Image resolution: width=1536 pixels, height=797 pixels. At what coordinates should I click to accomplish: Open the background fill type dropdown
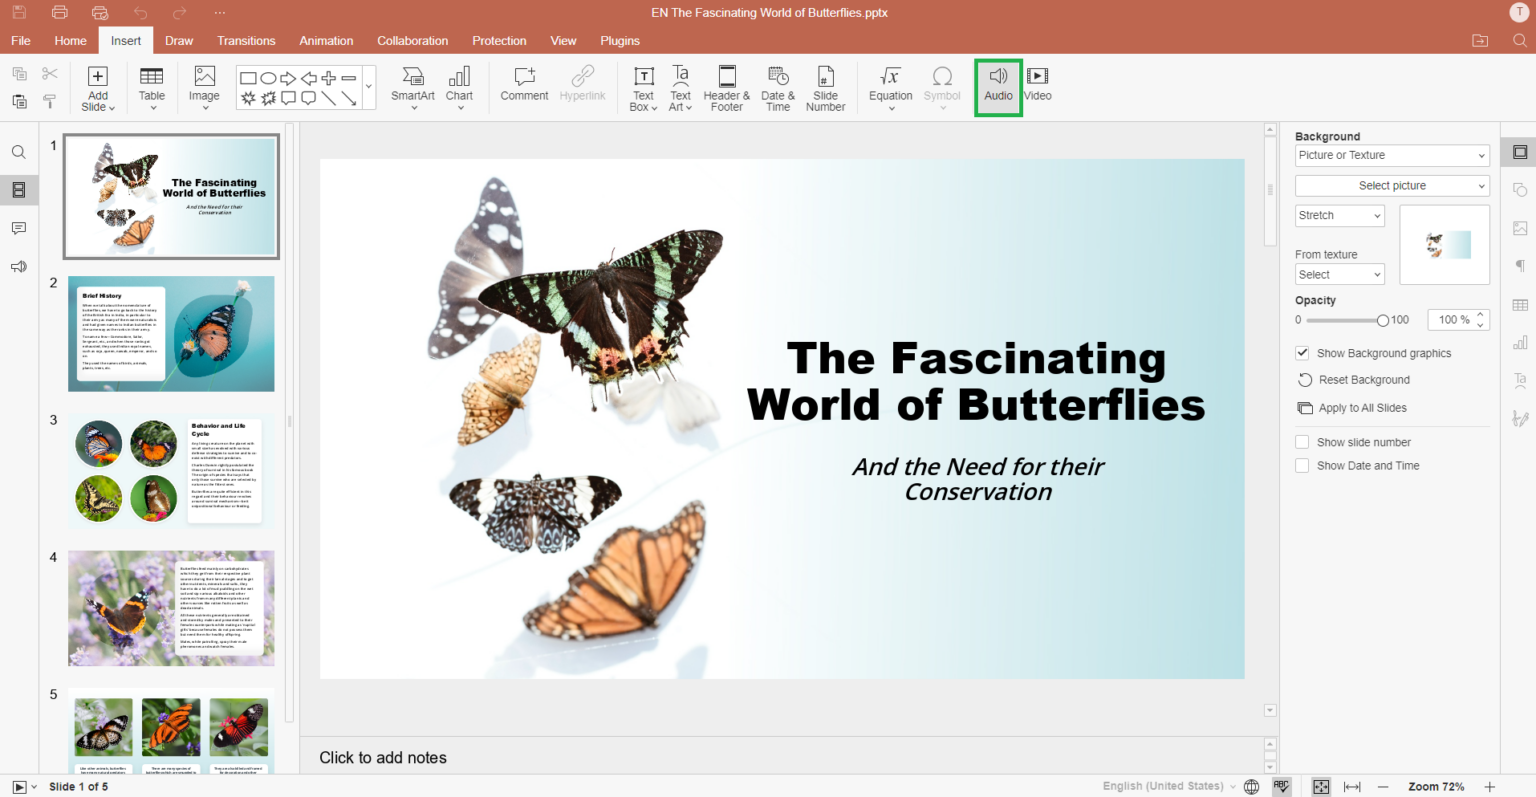pyautogui.click(x=1392, y=155)
